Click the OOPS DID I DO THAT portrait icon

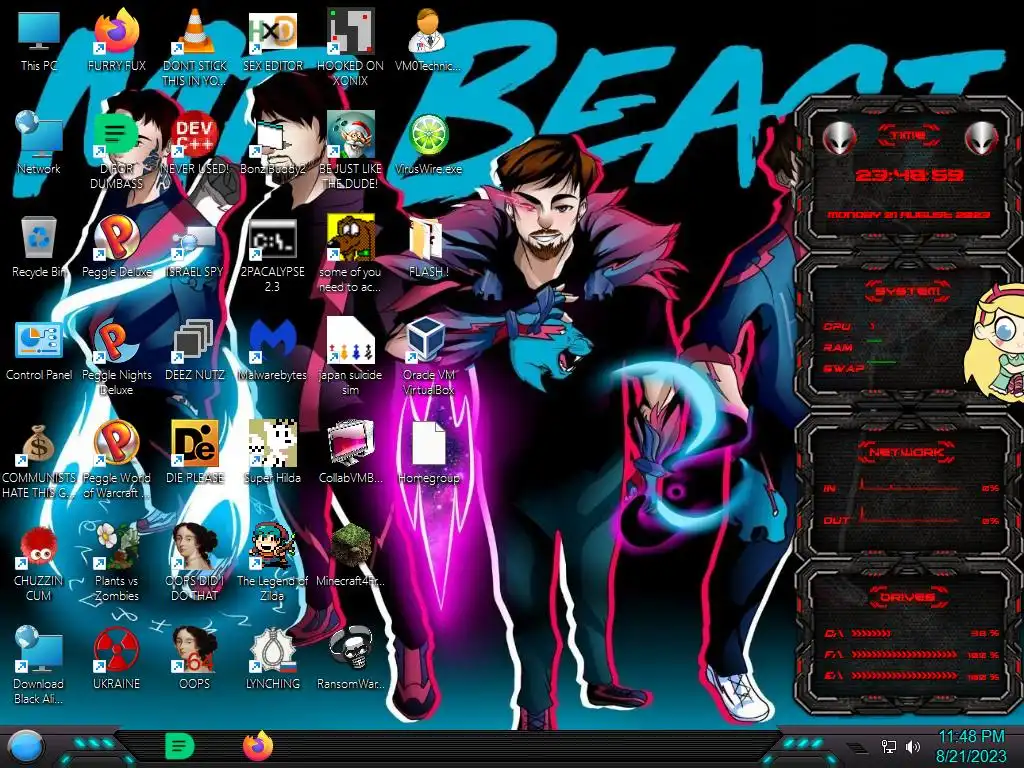click(194, 547)
